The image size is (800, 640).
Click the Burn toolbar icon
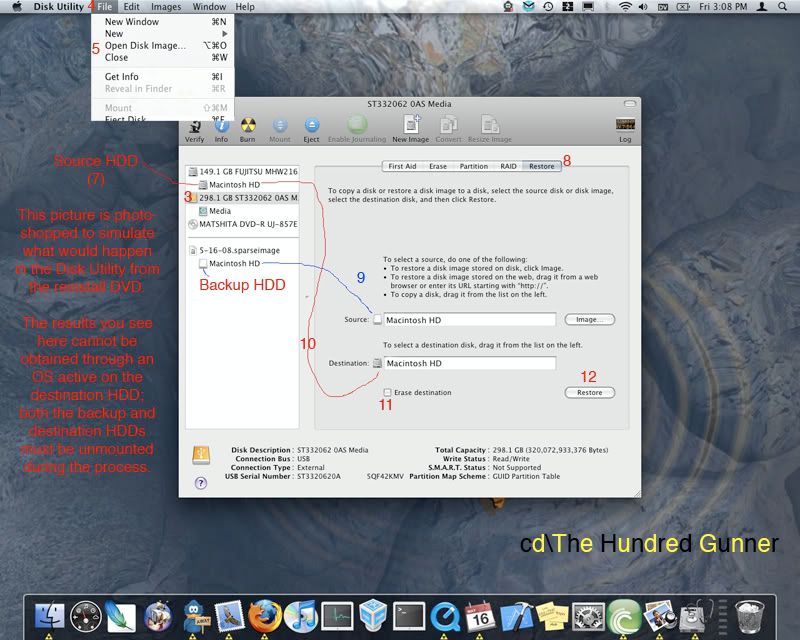point(247,131)
